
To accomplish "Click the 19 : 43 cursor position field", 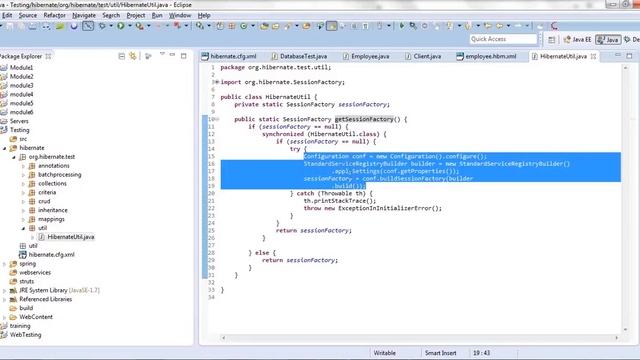I will coord(481,353).
